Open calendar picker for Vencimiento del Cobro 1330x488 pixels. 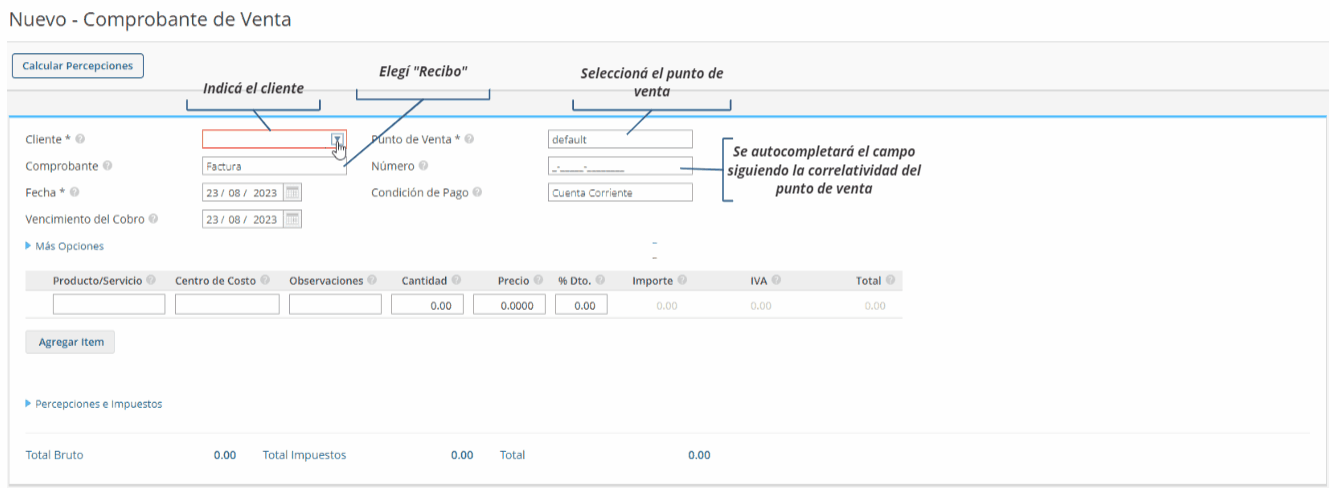click(292, 219)
